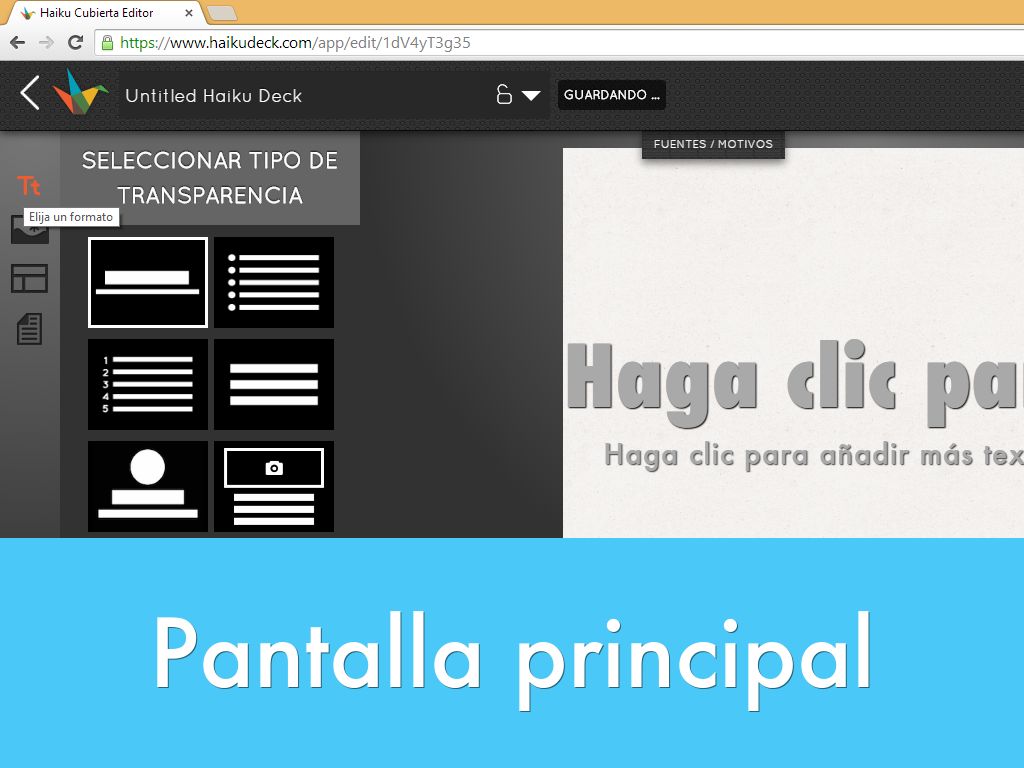The width and height of the screenshot is (1024, 768).
Task: Click the Guardando save button
Action: 611,96
